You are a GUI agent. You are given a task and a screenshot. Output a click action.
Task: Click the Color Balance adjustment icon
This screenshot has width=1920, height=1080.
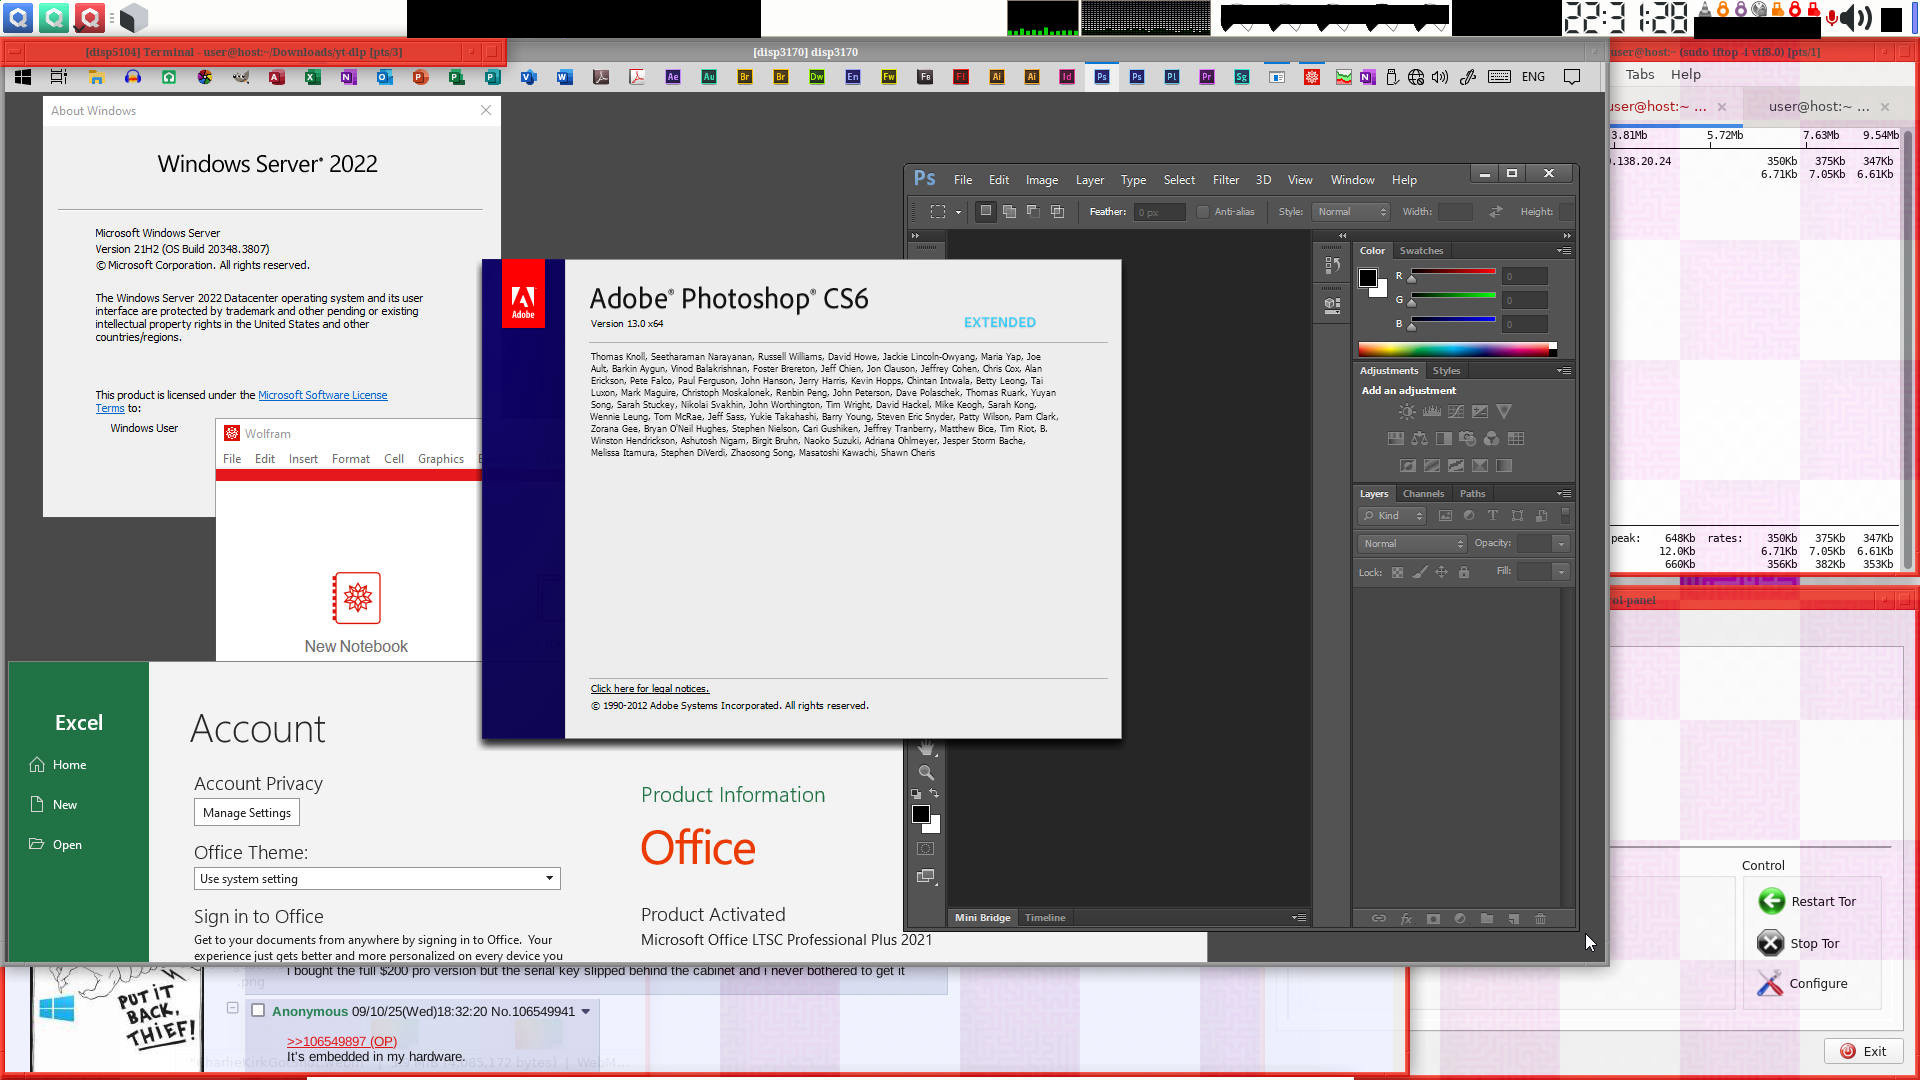pyautogui.click(x=1419, y=439)
